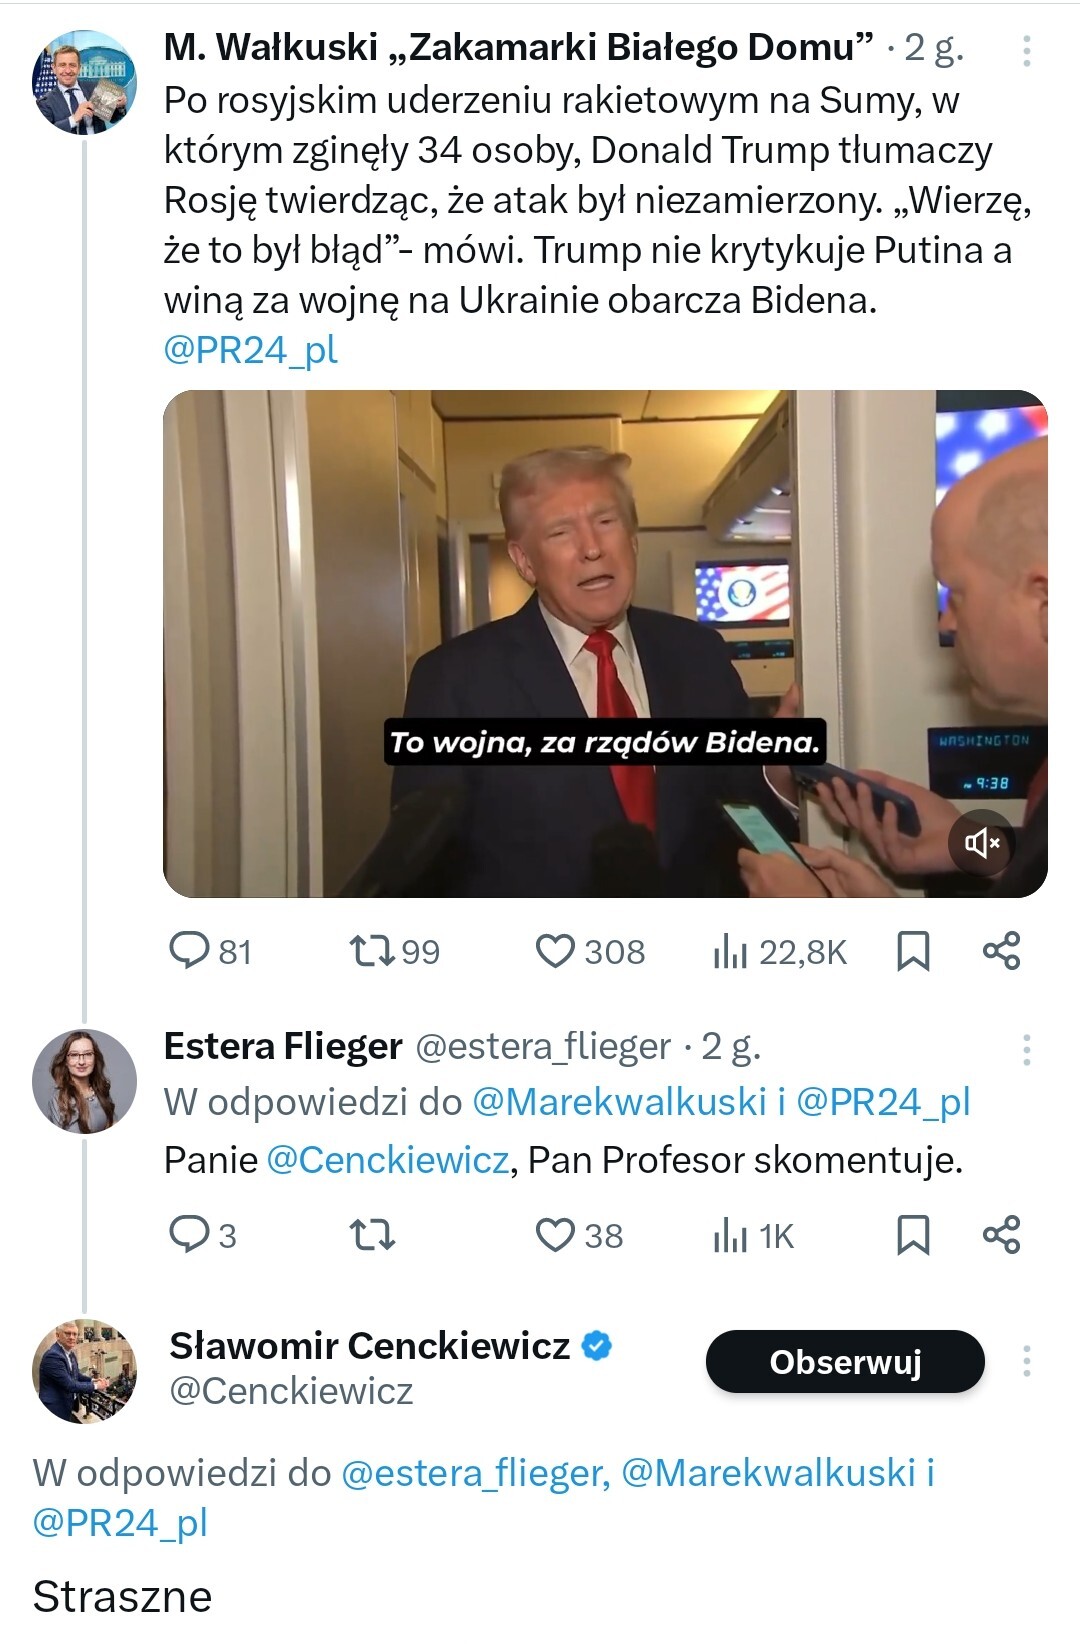View analytics for tweet with 22,8K views
The width and height of the screenshot is (1080, 1644).
[730, 952]
